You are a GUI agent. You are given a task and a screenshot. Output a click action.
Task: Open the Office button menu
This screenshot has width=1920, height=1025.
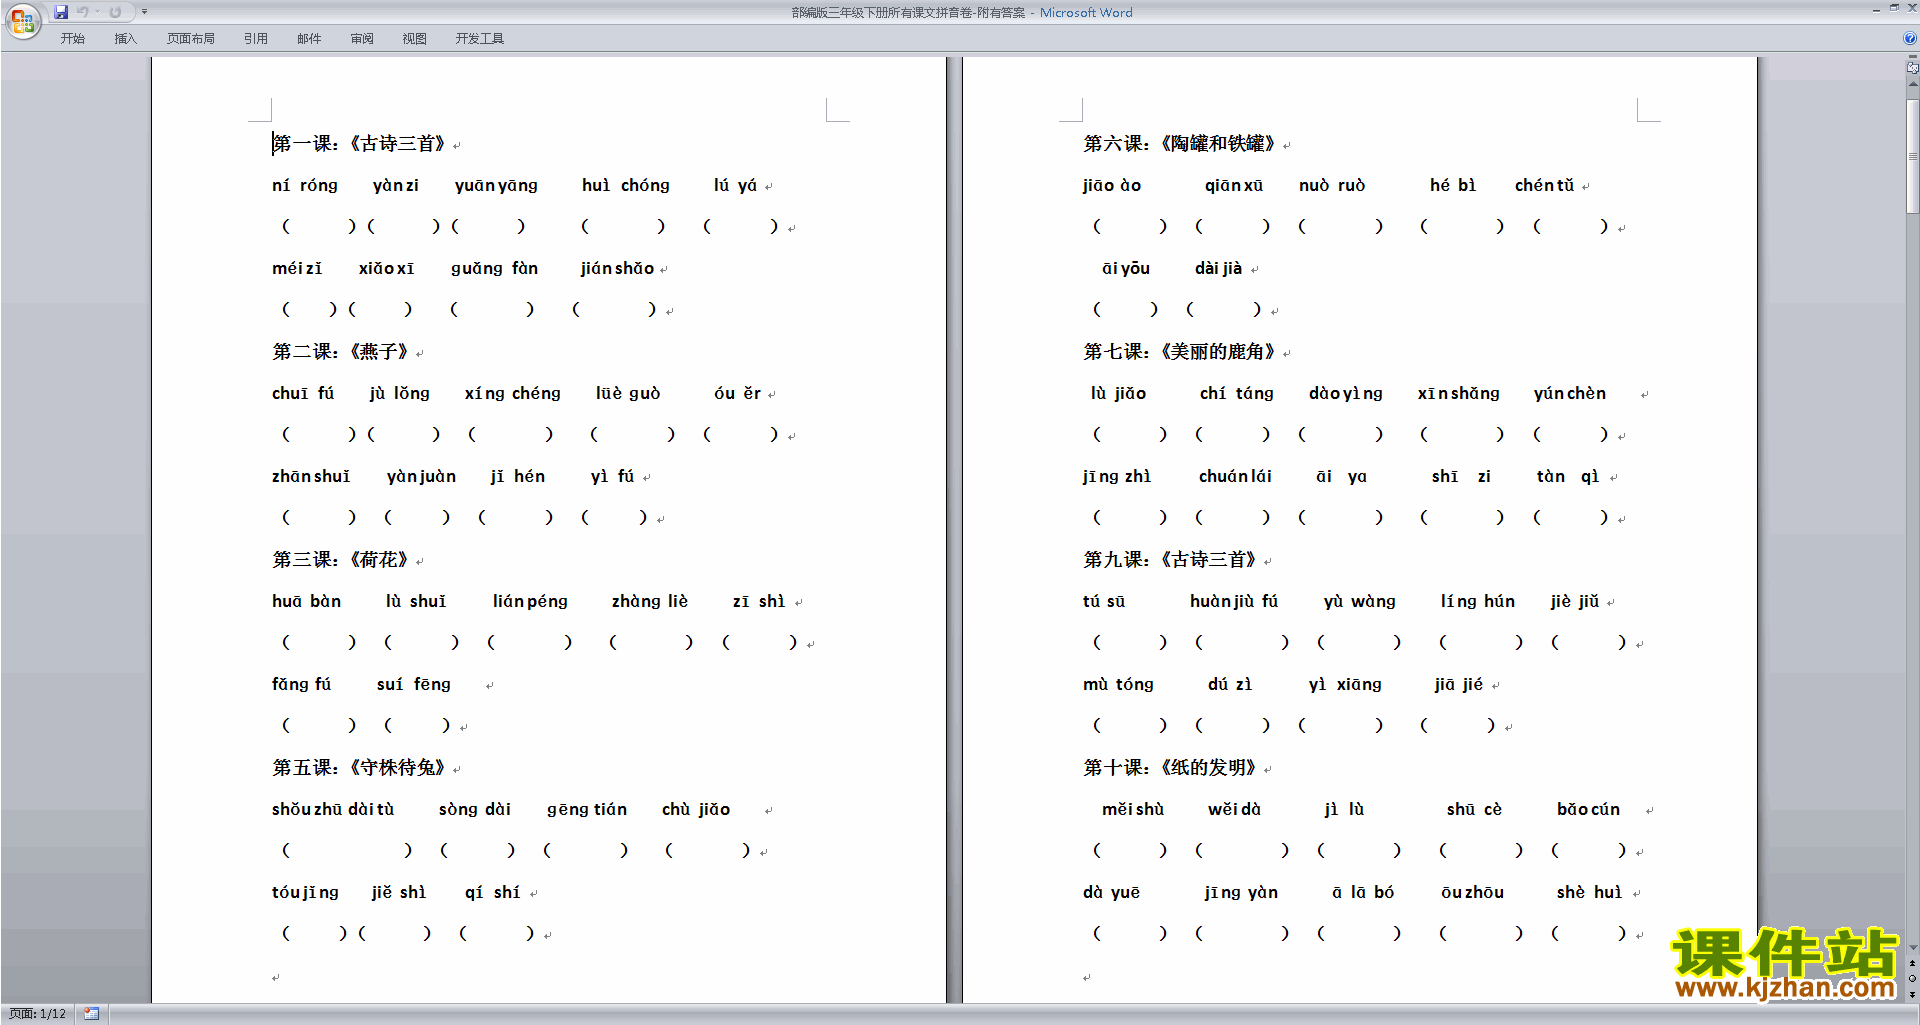pyautogui.click(x=22, y=20)
